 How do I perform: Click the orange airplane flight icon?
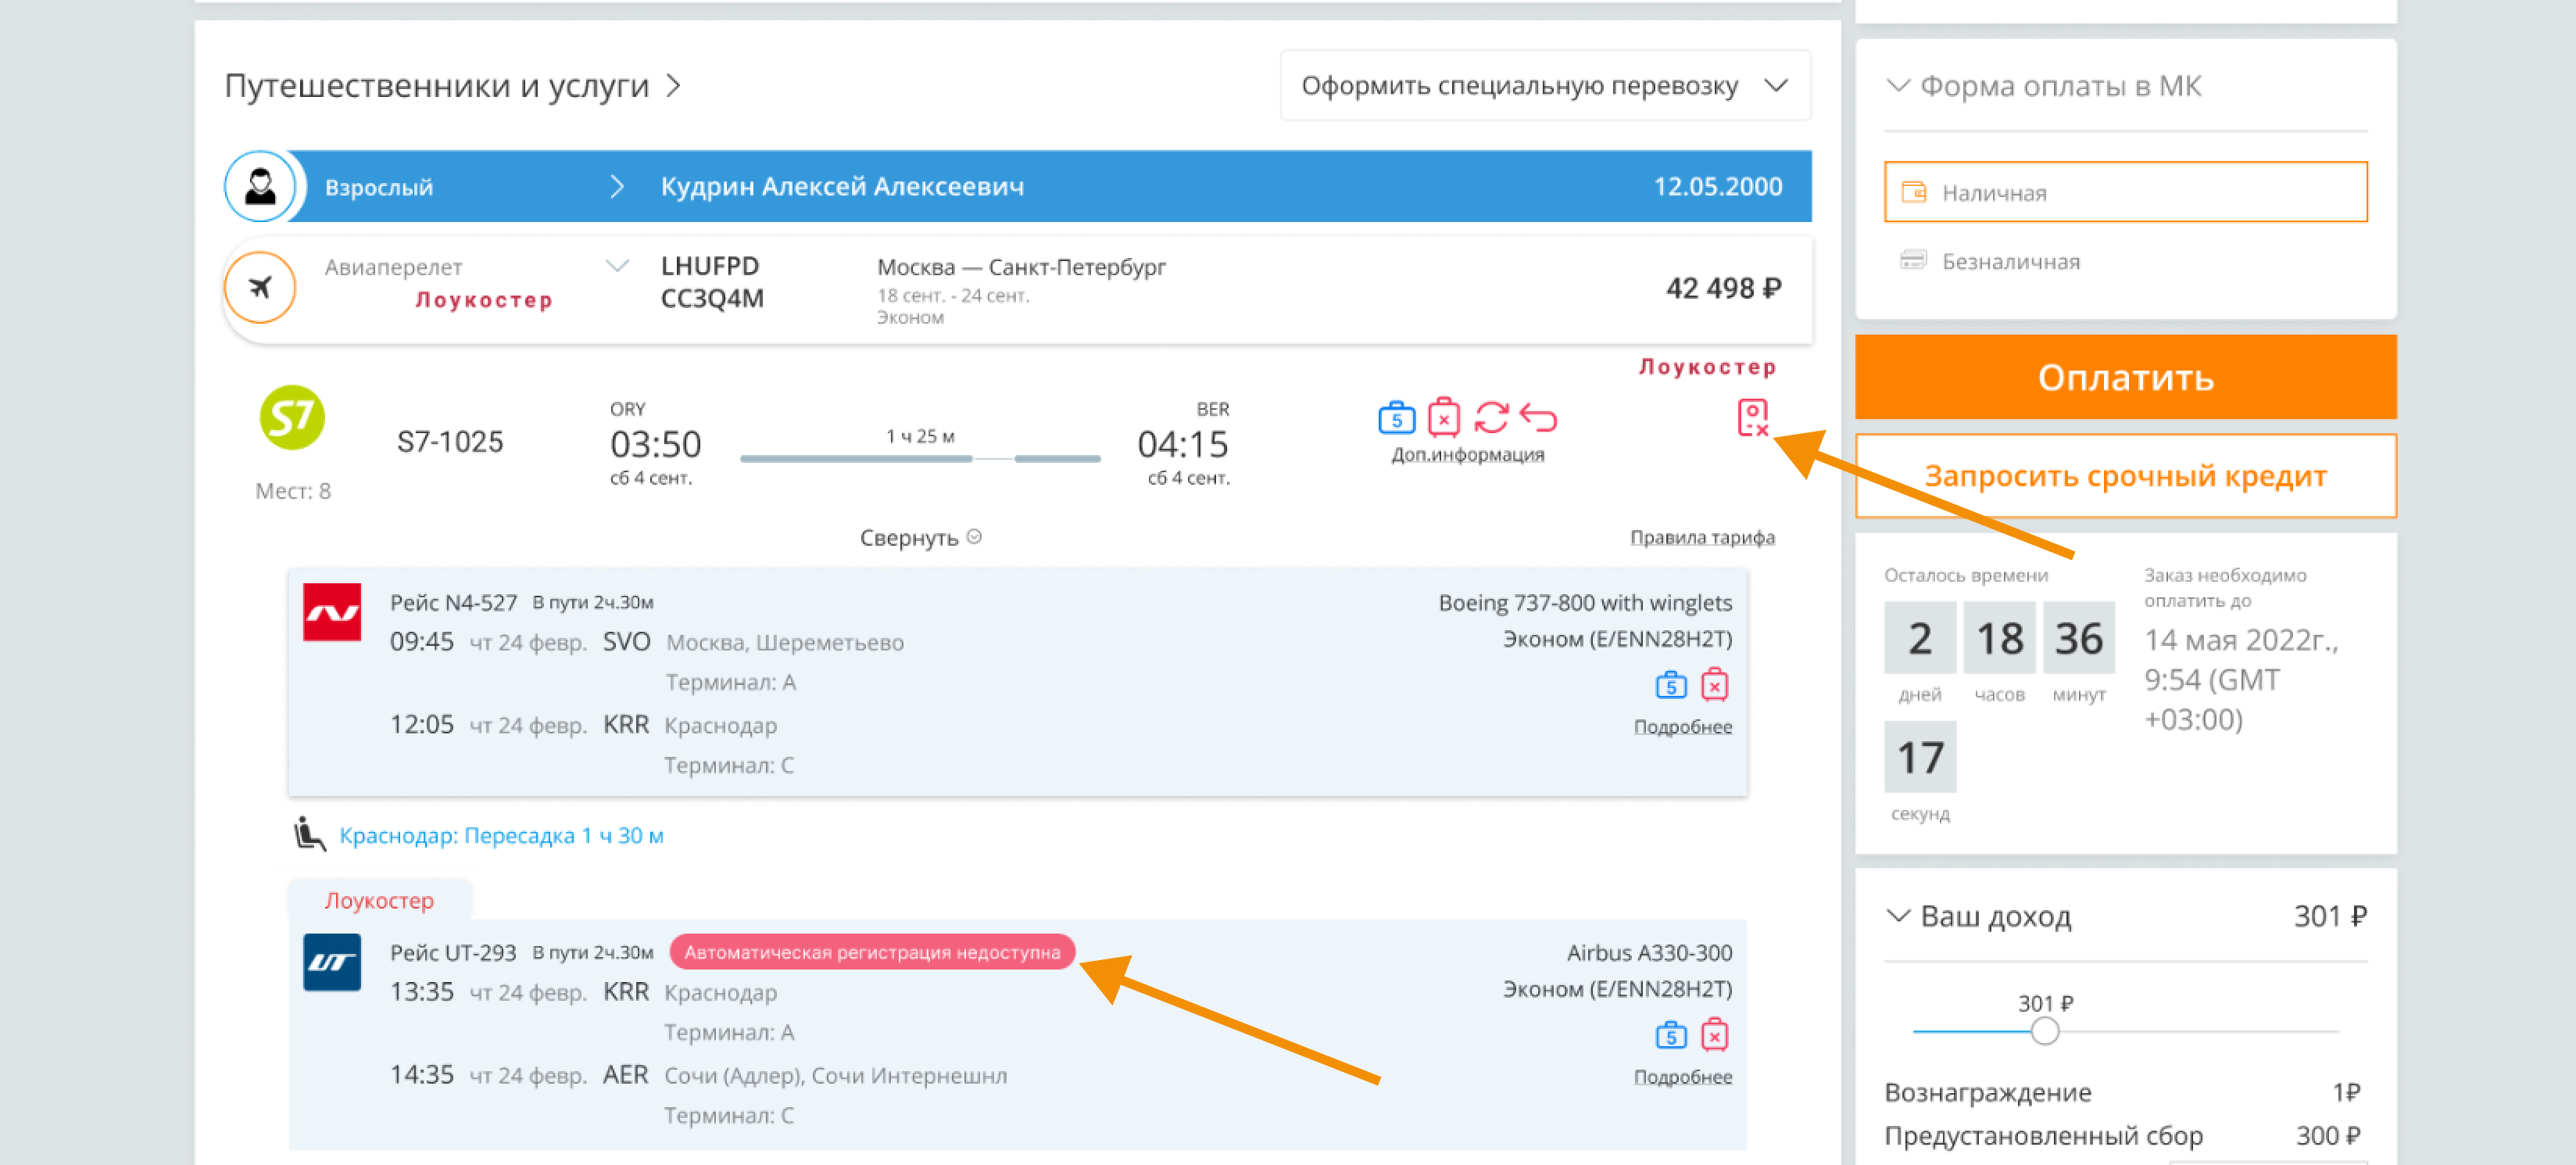[260, 288]
